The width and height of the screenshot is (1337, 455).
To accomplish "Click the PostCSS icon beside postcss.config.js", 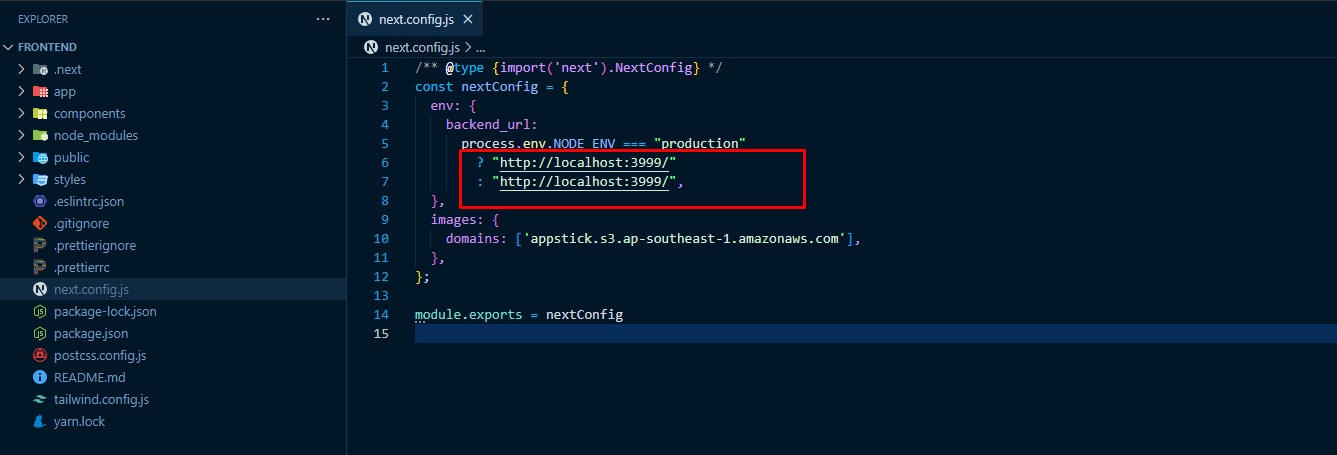I will pyautogui.click(x=40, y=355).
